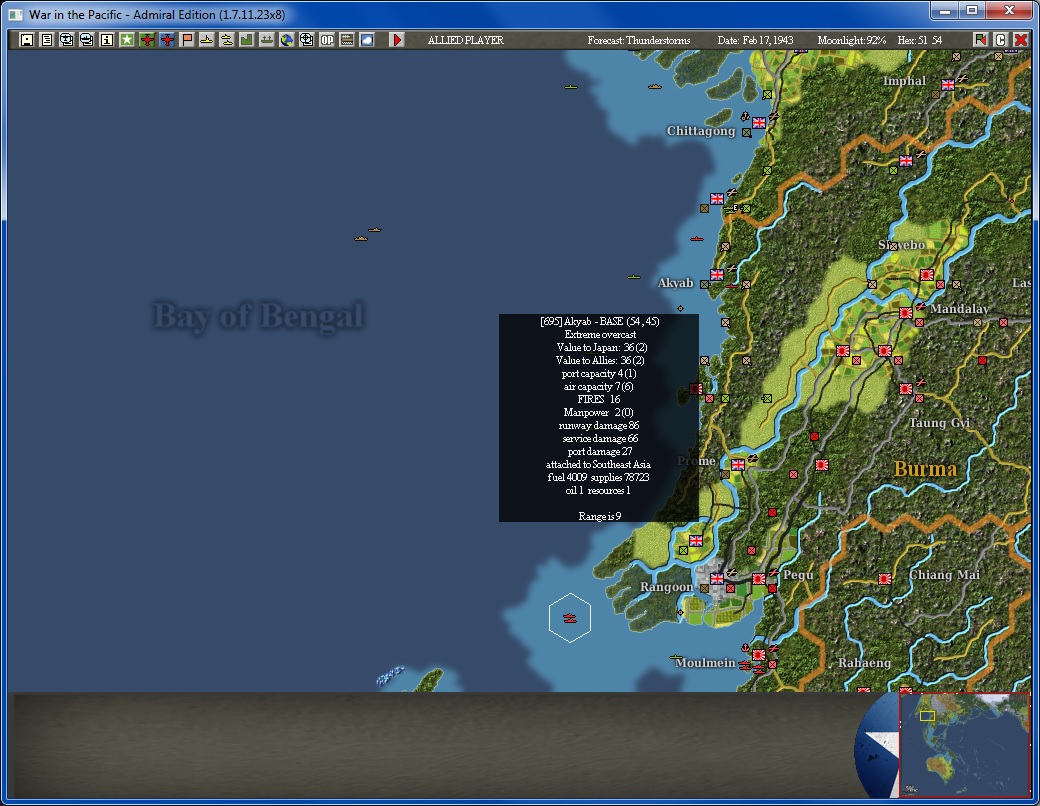
Task: Click the 'FIRES 16' tooltip line
Action: [x=599, y=399]
